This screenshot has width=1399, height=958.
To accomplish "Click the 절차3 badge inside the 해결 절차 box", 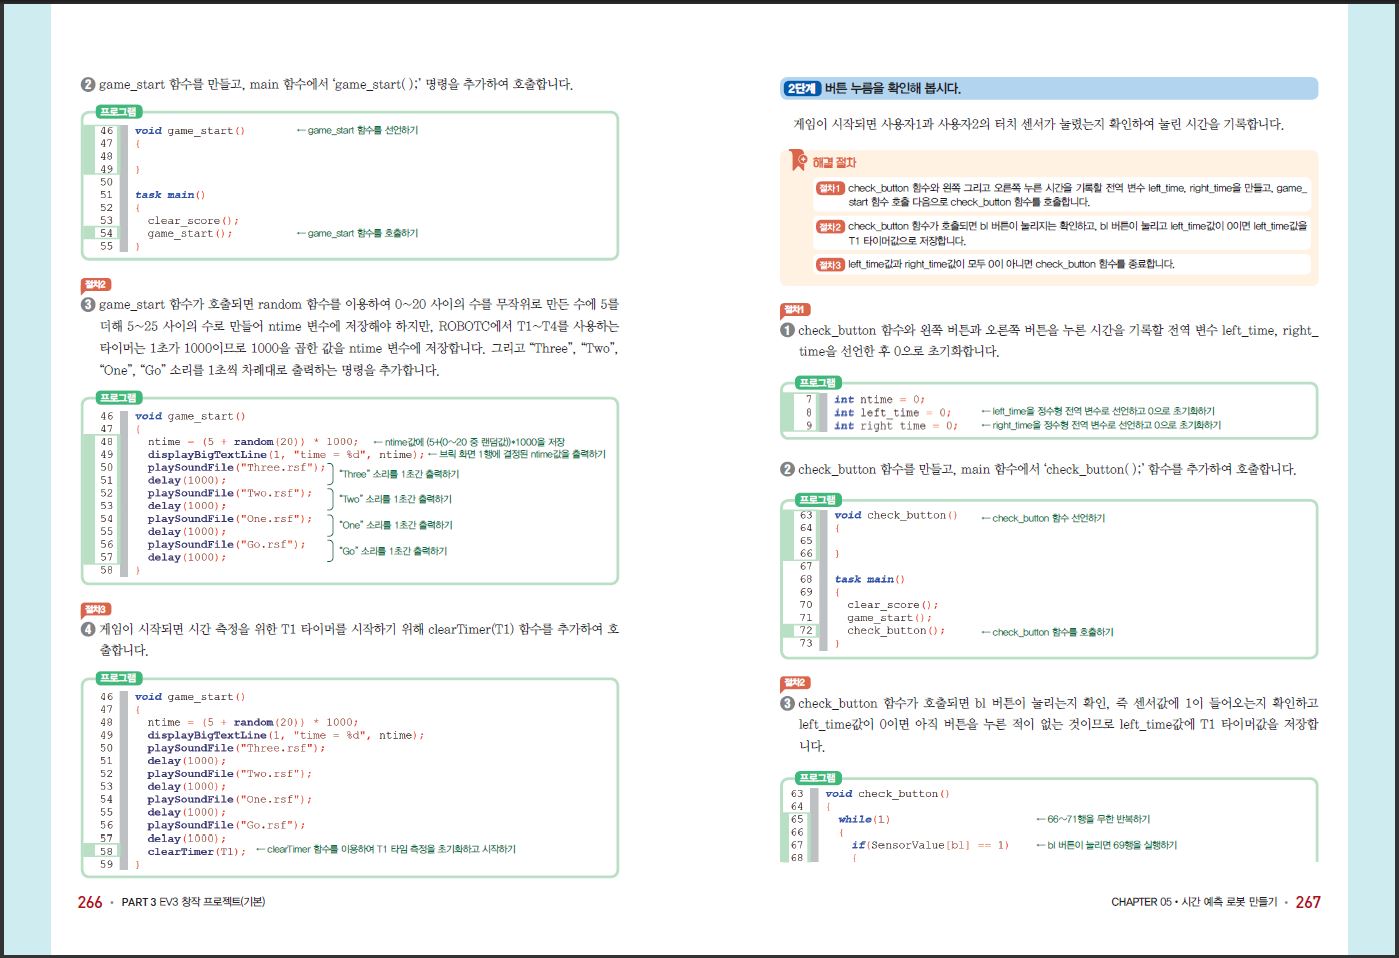I will 830,265.
